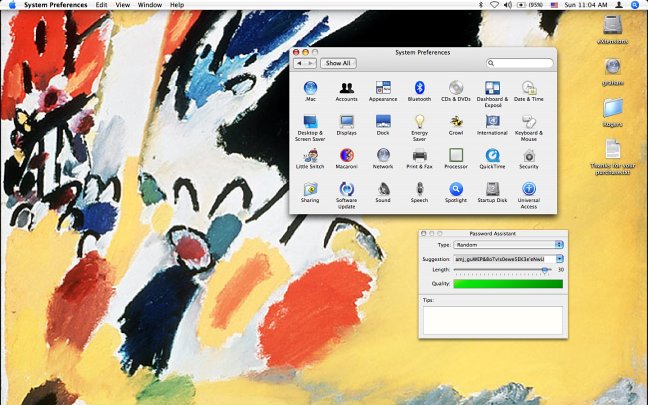Viewport: 648px width, 405px height.
Task: Open Keyboard & Mouse preferences
Action: click(529, 128)
